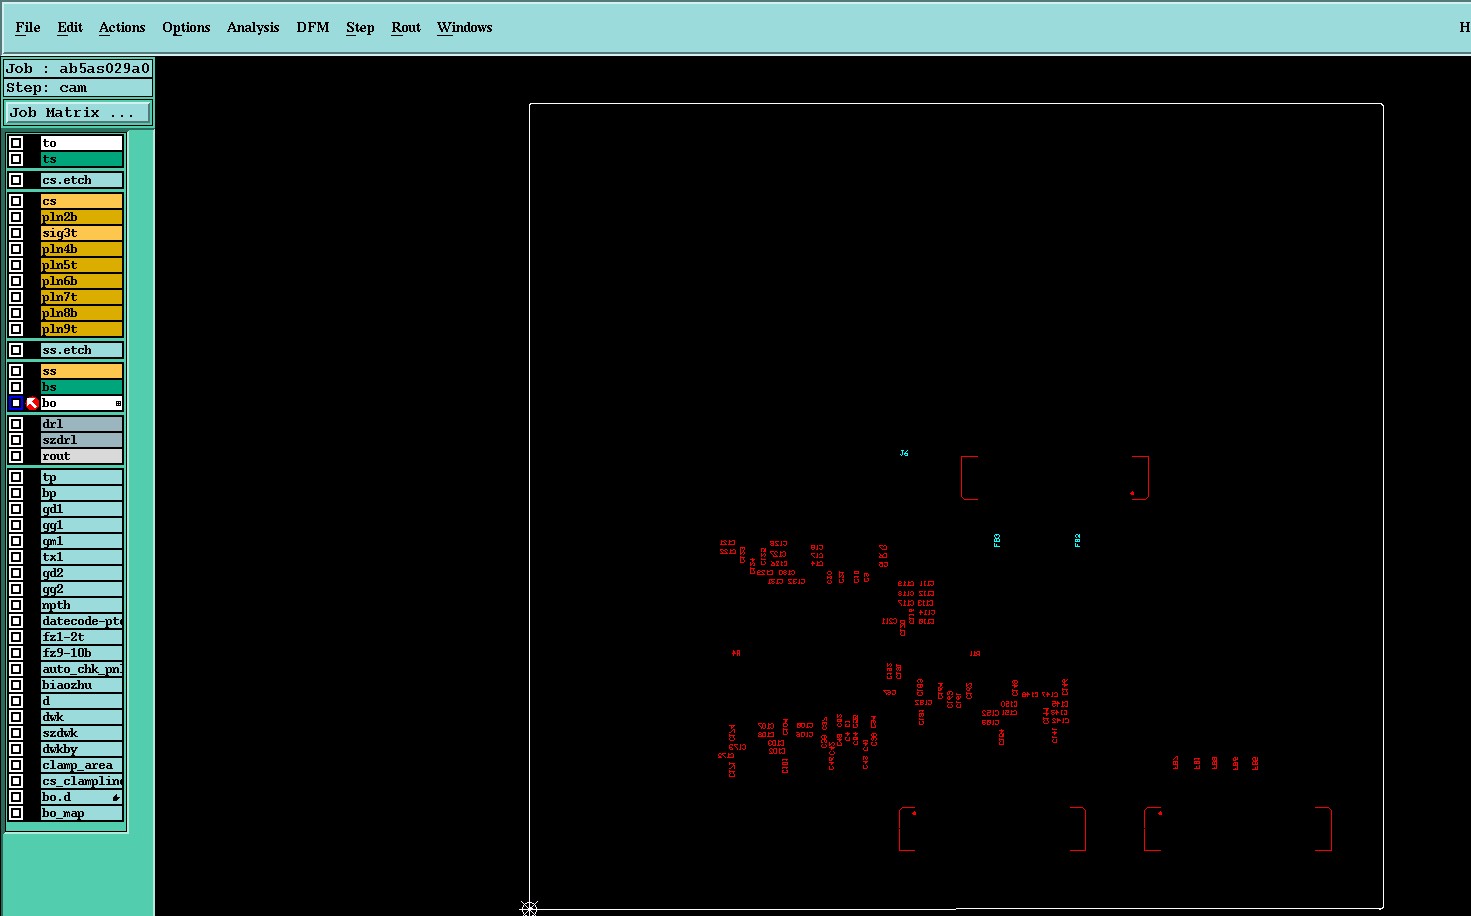Screen dimensions: 1471x916
Task: Select layer pln9t in the list
Action: (82, 329)
